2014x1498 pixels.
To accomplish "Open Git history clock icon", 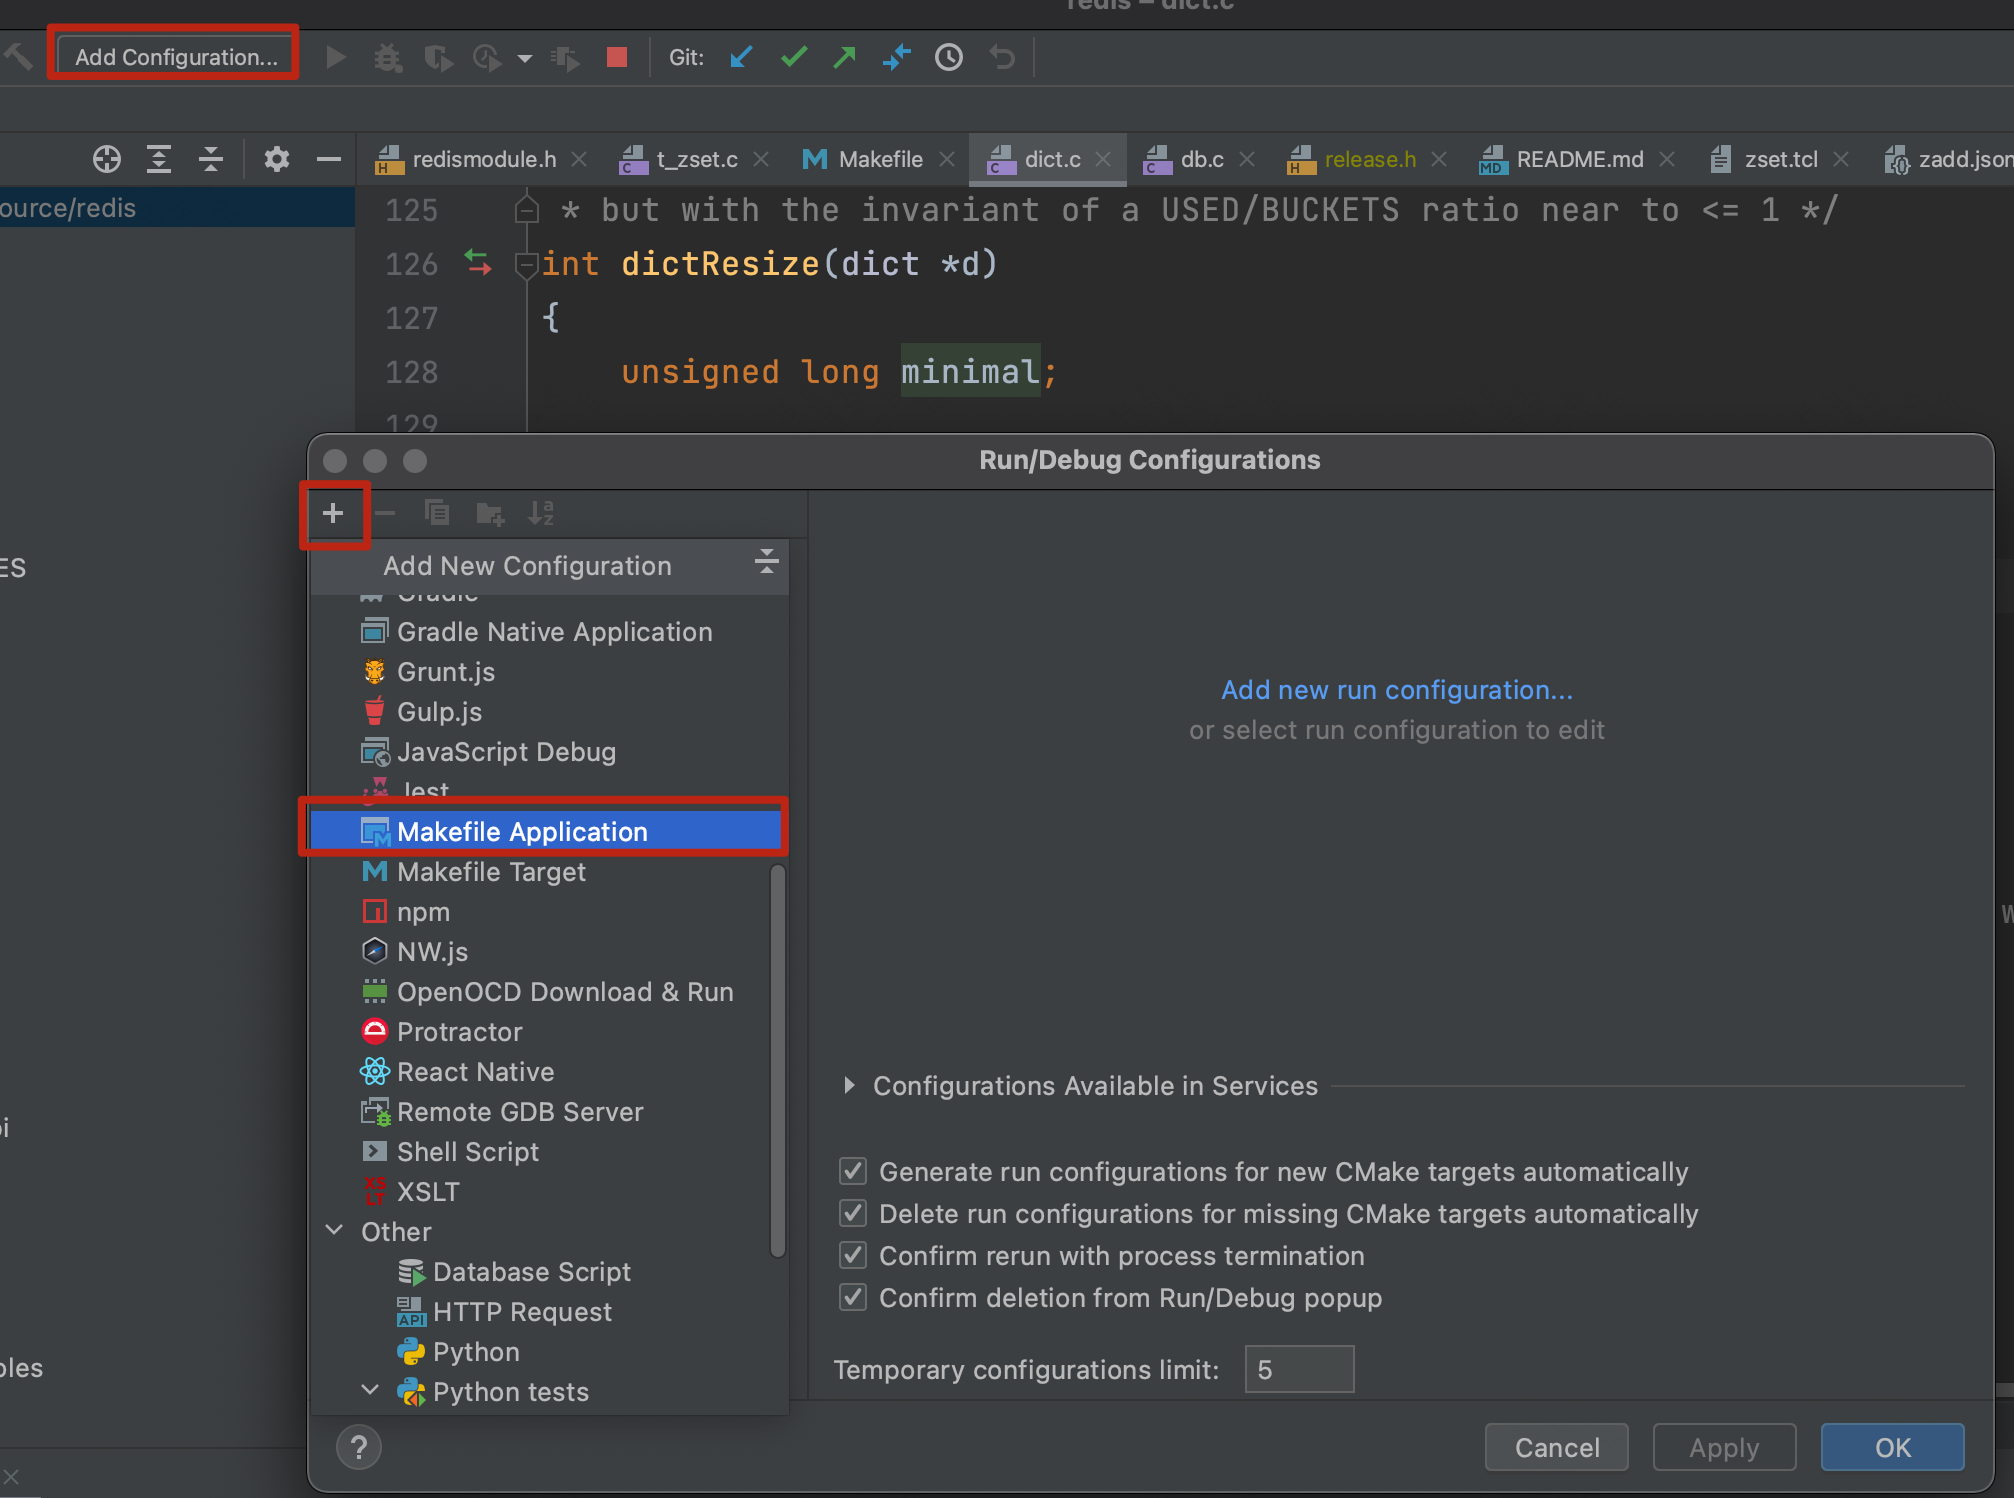I will coord(949,57).
